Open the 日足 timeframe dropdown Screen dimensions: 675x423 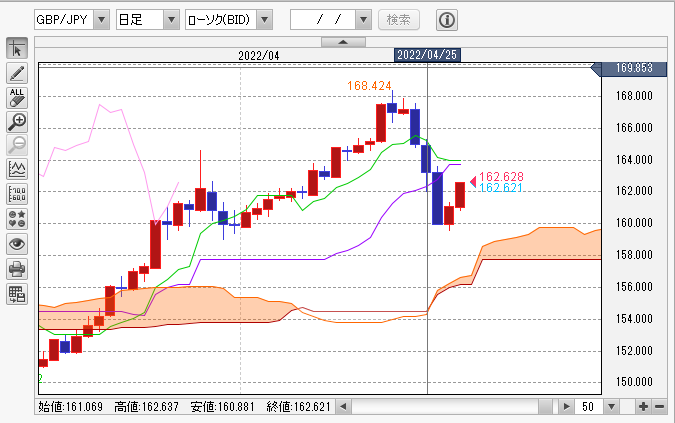tap(171, 20)
